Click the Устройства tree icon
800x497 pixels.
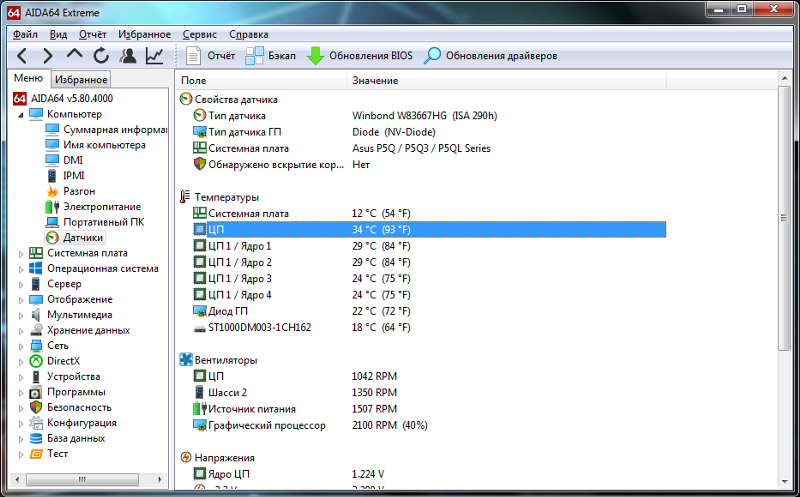coord(36,377)
